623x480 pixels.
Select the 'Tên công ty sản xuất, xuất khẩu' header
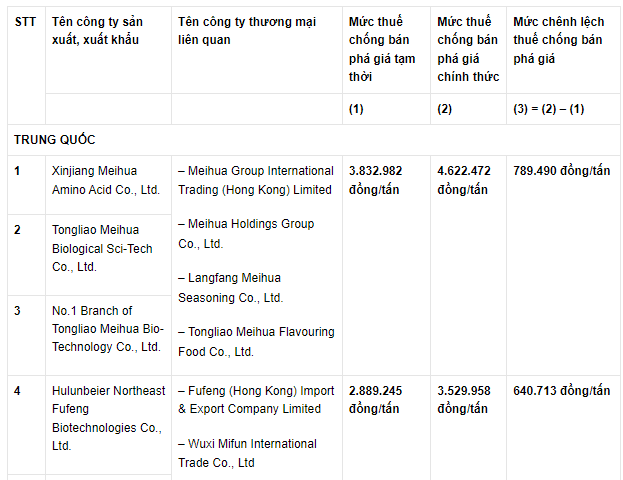tap(96, 31)
